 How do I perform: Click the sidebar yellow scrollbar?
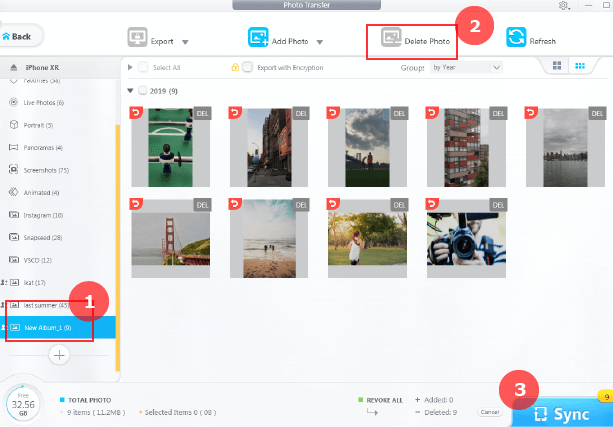[118, 248]
